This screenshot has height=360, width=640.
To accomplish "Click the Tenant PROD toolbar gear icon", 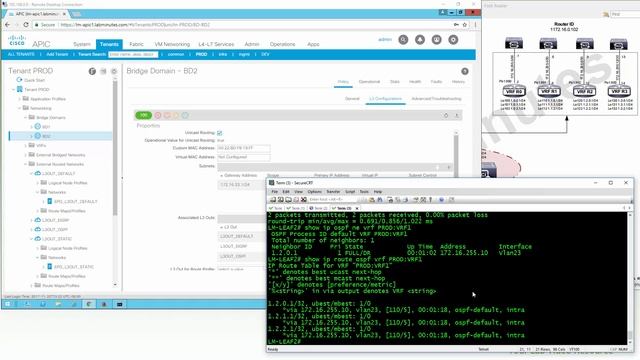I will point(114,71).
